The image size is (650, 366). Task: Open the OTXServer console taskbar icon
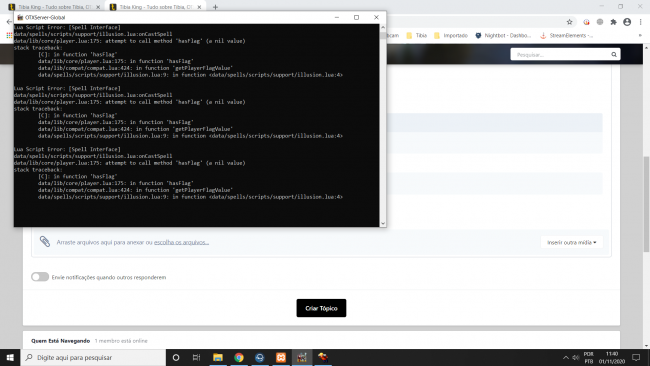coord(302,357)
